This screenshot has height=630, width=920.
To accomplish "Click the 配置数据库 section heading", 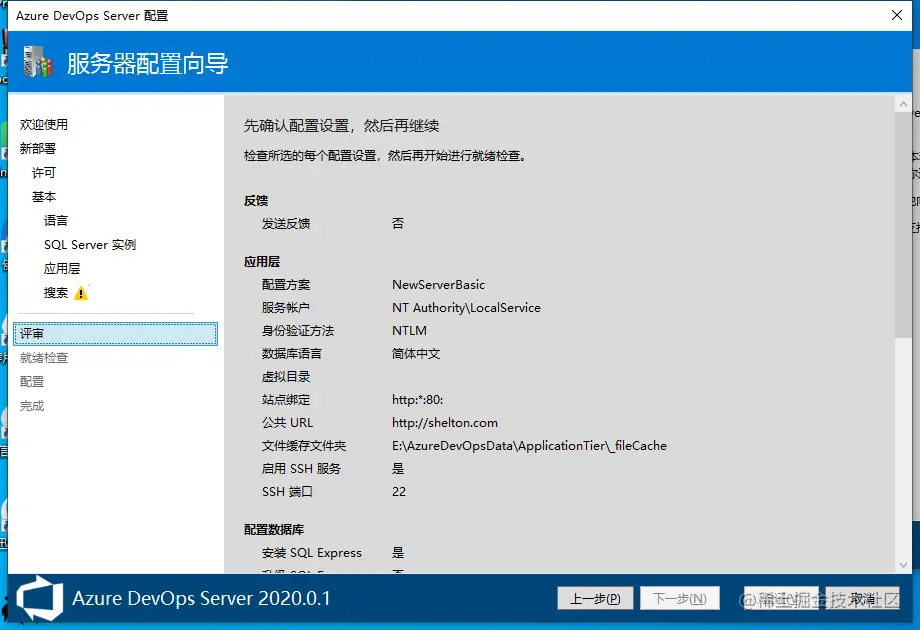I will pos(274,530).
